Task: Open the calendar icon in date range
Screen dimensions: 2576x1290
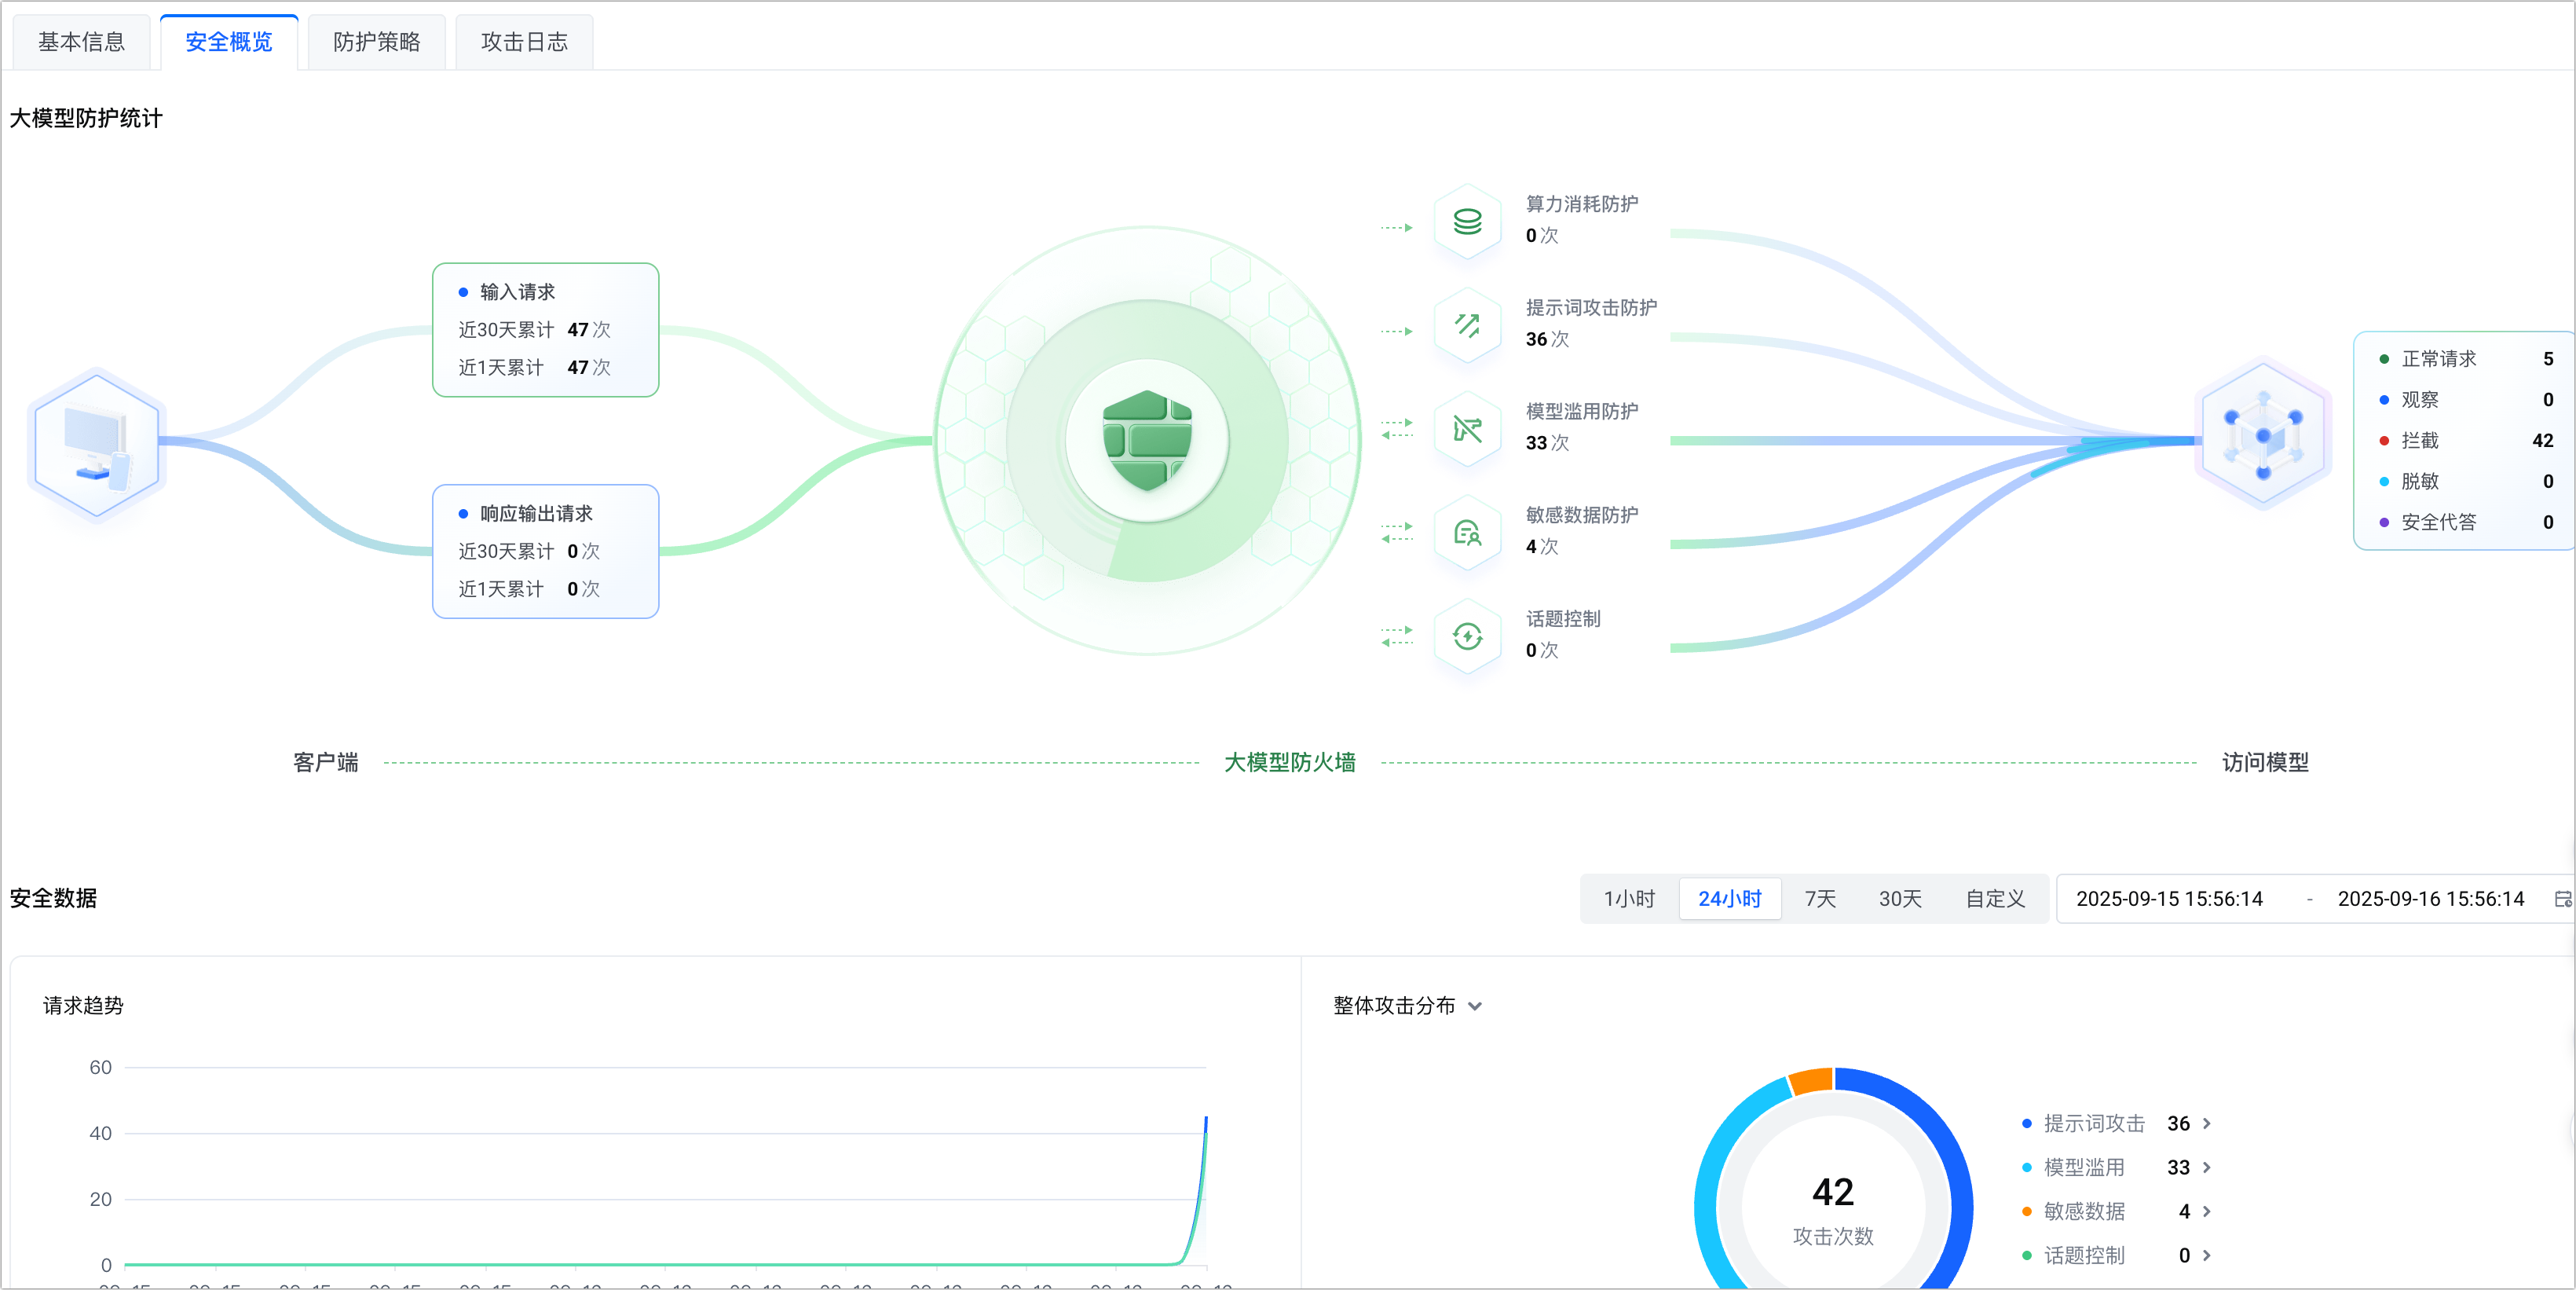Action: [x=2562, y=899]
